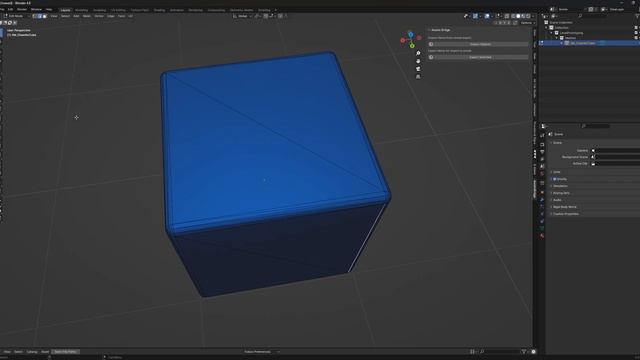Click the asset browser filter icon
The width and height of the screenshot is (640, 360).
[524, 351]
